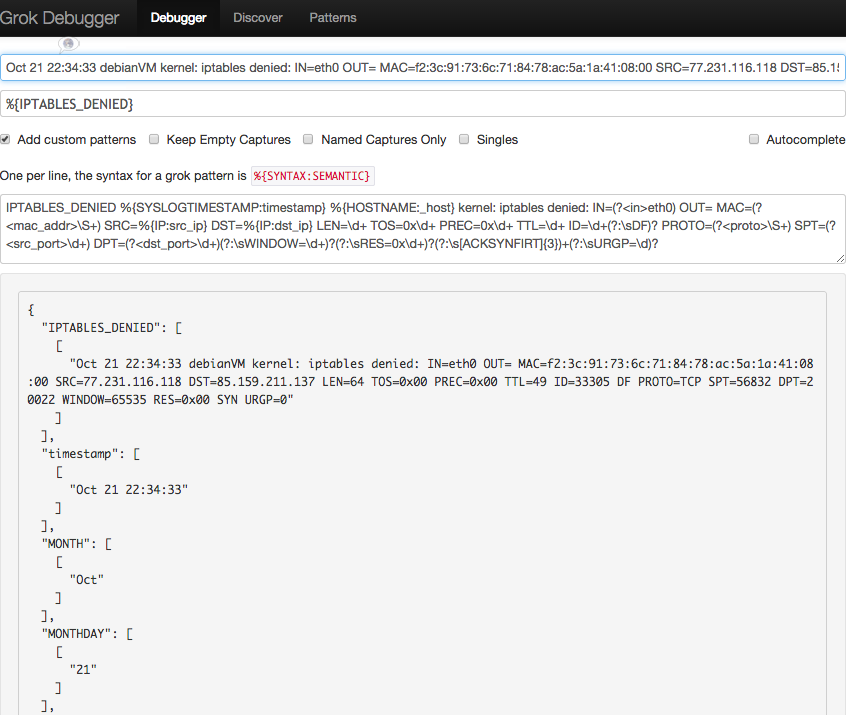Image resolution: width=846 pixels, height=715 pixels.
Task: Enable Named Captures Only checkbox
Action: (309, 140)
